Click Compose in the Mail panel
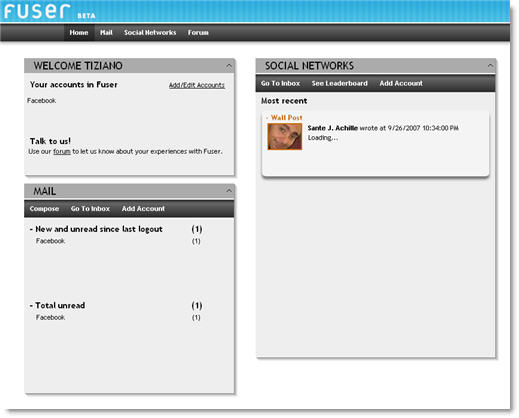 click(44, 209)
